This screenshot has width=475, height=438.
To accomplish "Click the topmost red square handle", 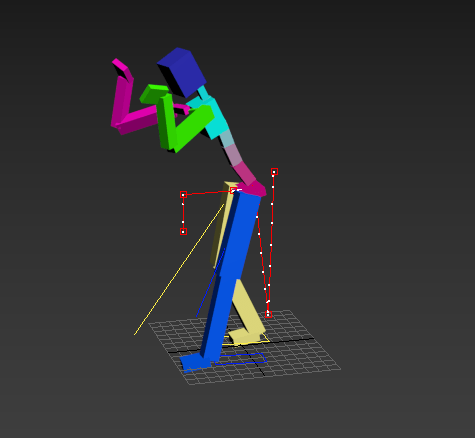I will pos(274,172).
